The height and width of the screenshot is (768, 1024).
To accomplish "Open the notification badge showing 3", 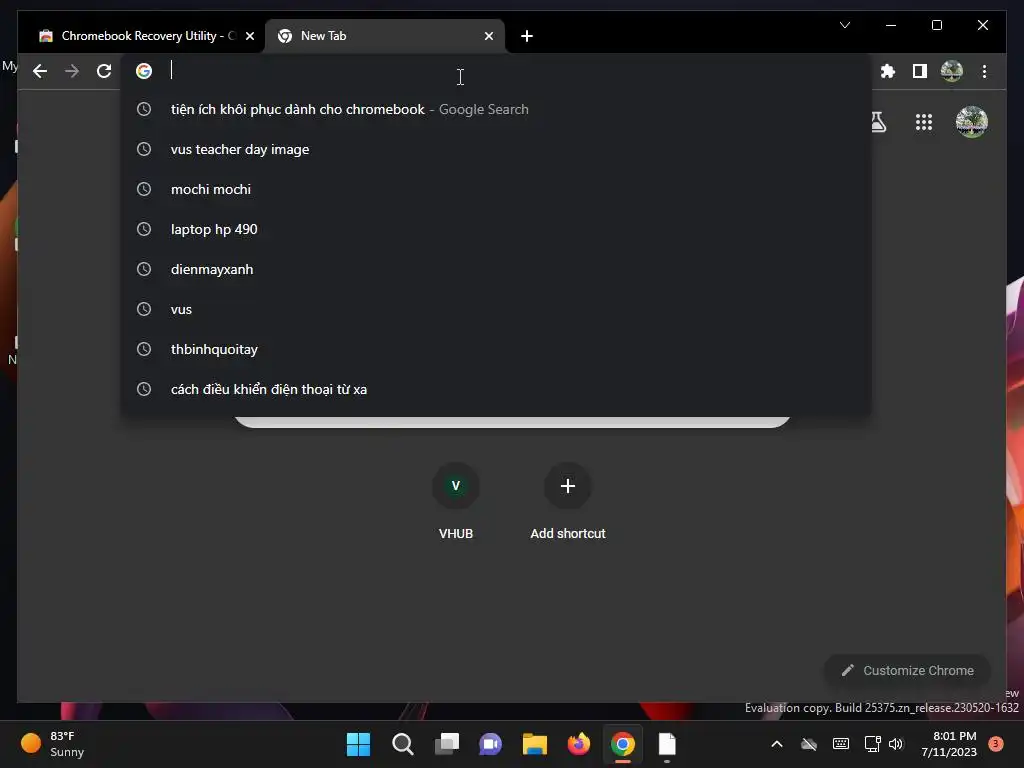I will [996, 744].
